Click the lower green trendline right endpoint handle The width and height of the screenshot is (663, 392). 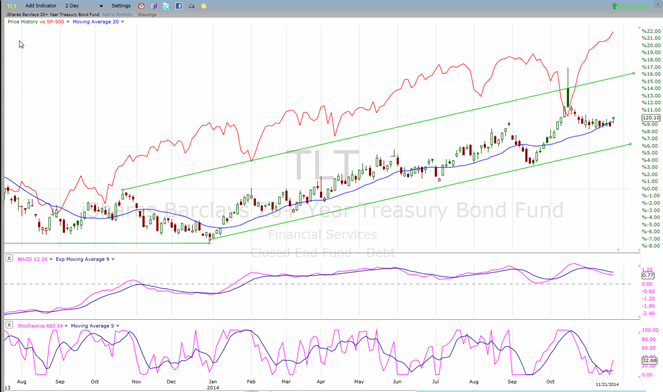(630, 144)
